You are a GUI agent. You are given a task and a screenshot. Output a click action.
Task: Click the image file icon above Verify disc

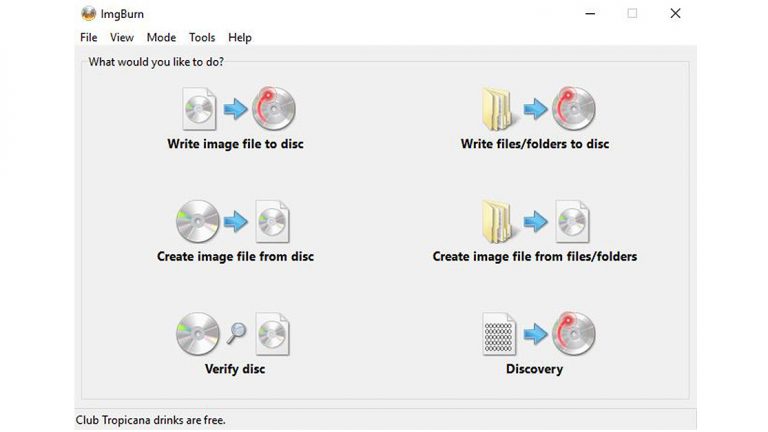272,334
